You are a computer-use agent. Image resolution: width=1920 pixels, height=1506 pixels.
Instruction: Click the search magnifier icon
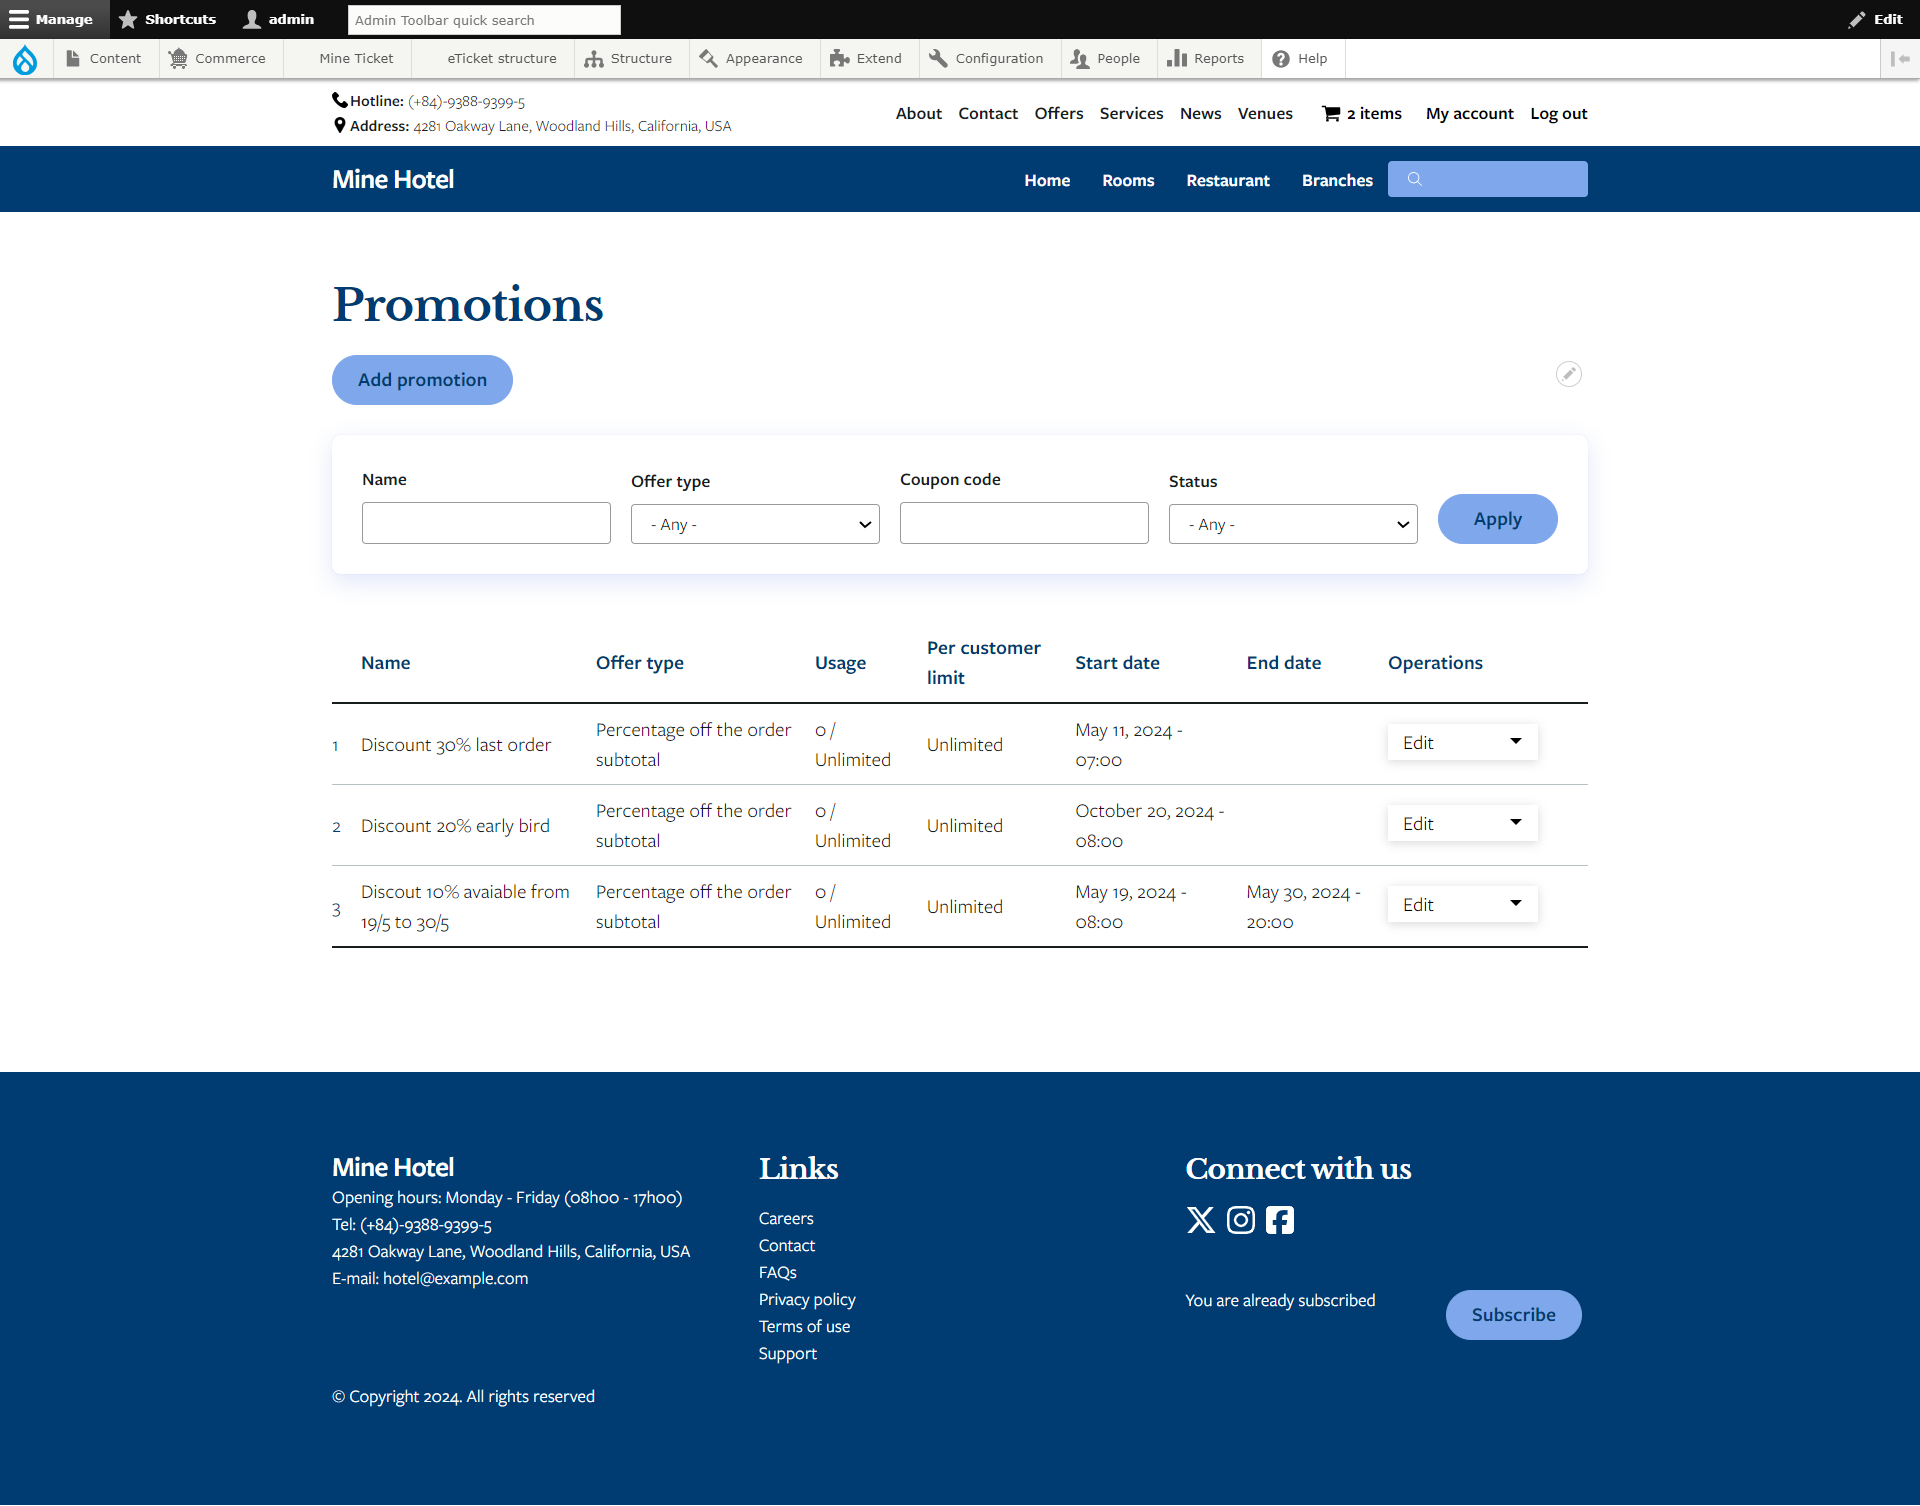[1414, 179]
